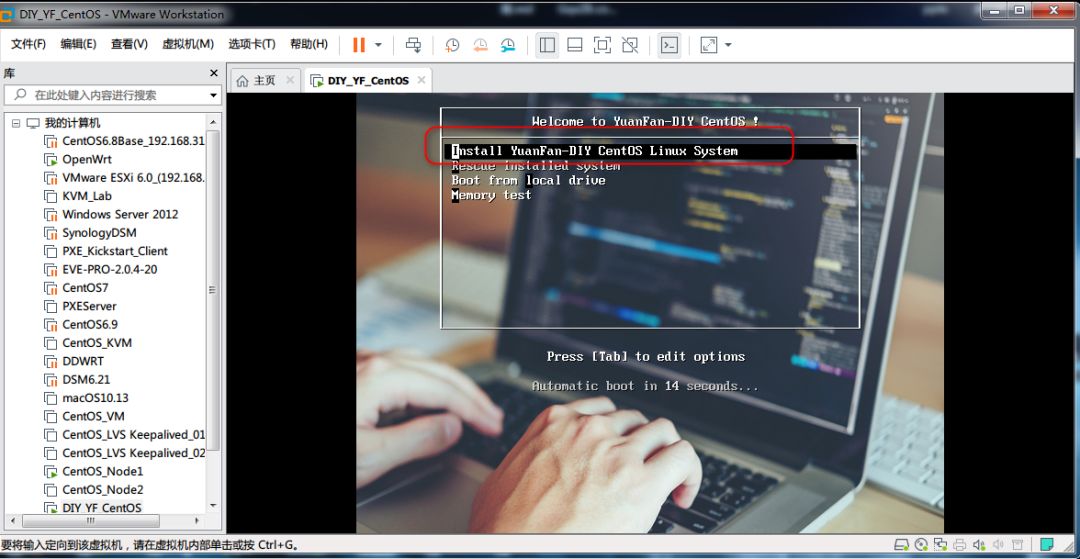Click the stretch guest display icon

pos(709,45)
